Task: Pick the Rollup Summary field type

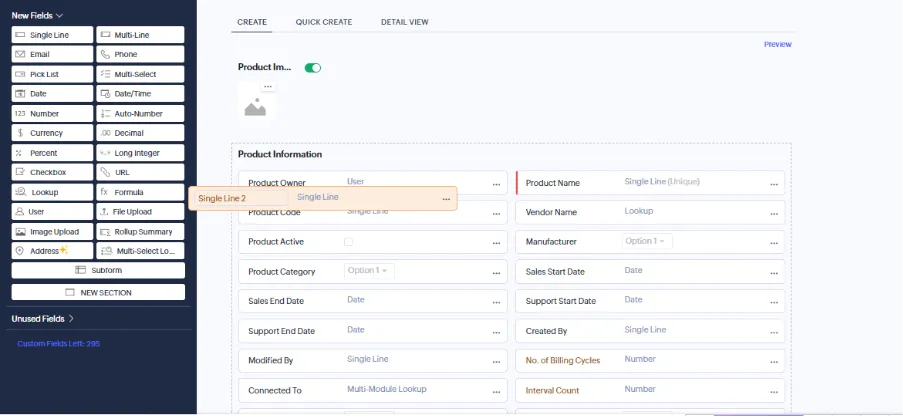Action: point(140,232)
